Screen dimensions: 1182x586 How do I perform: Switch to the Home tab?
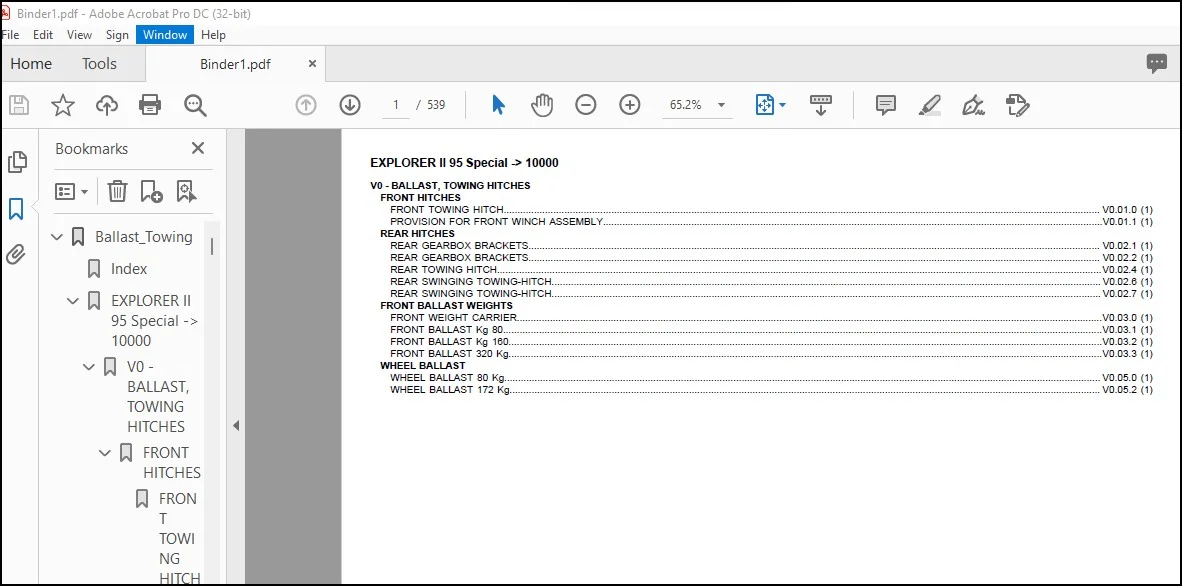click(x=31, y=64)
